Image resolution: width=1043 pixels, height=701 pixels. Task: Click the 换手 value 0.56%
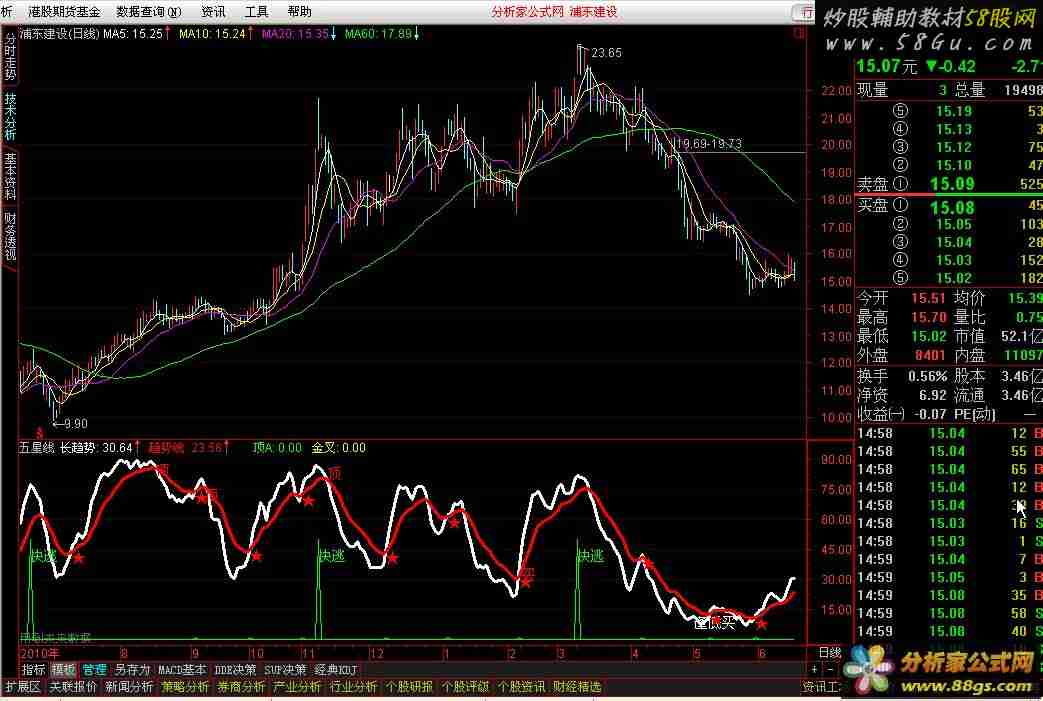coord(927,376)
